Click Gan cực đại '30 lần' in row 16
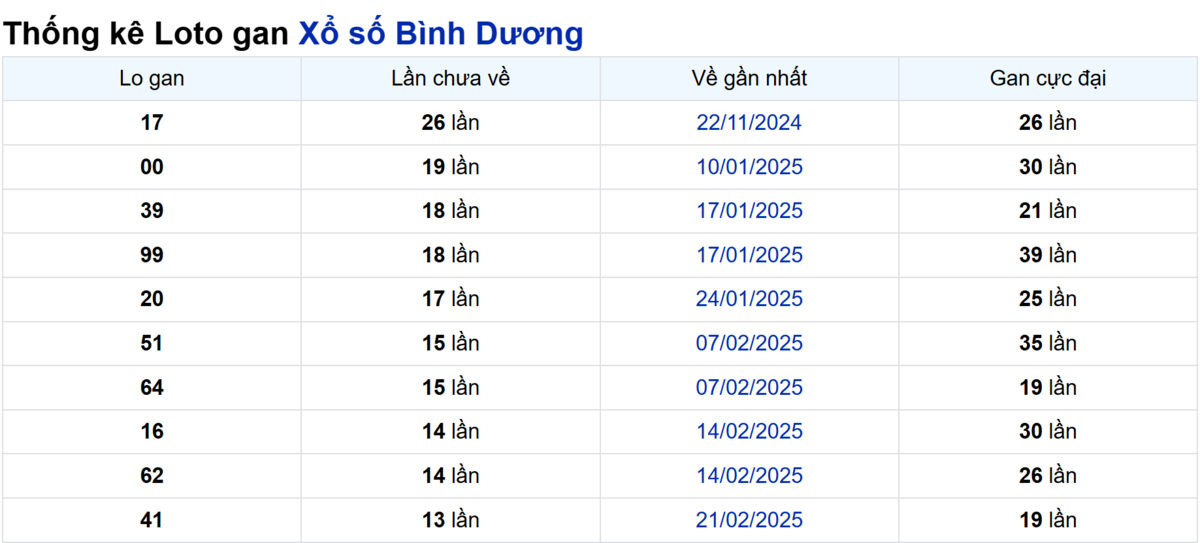Viewport: 1200px width, 543px height. (x=1048, y=431)
